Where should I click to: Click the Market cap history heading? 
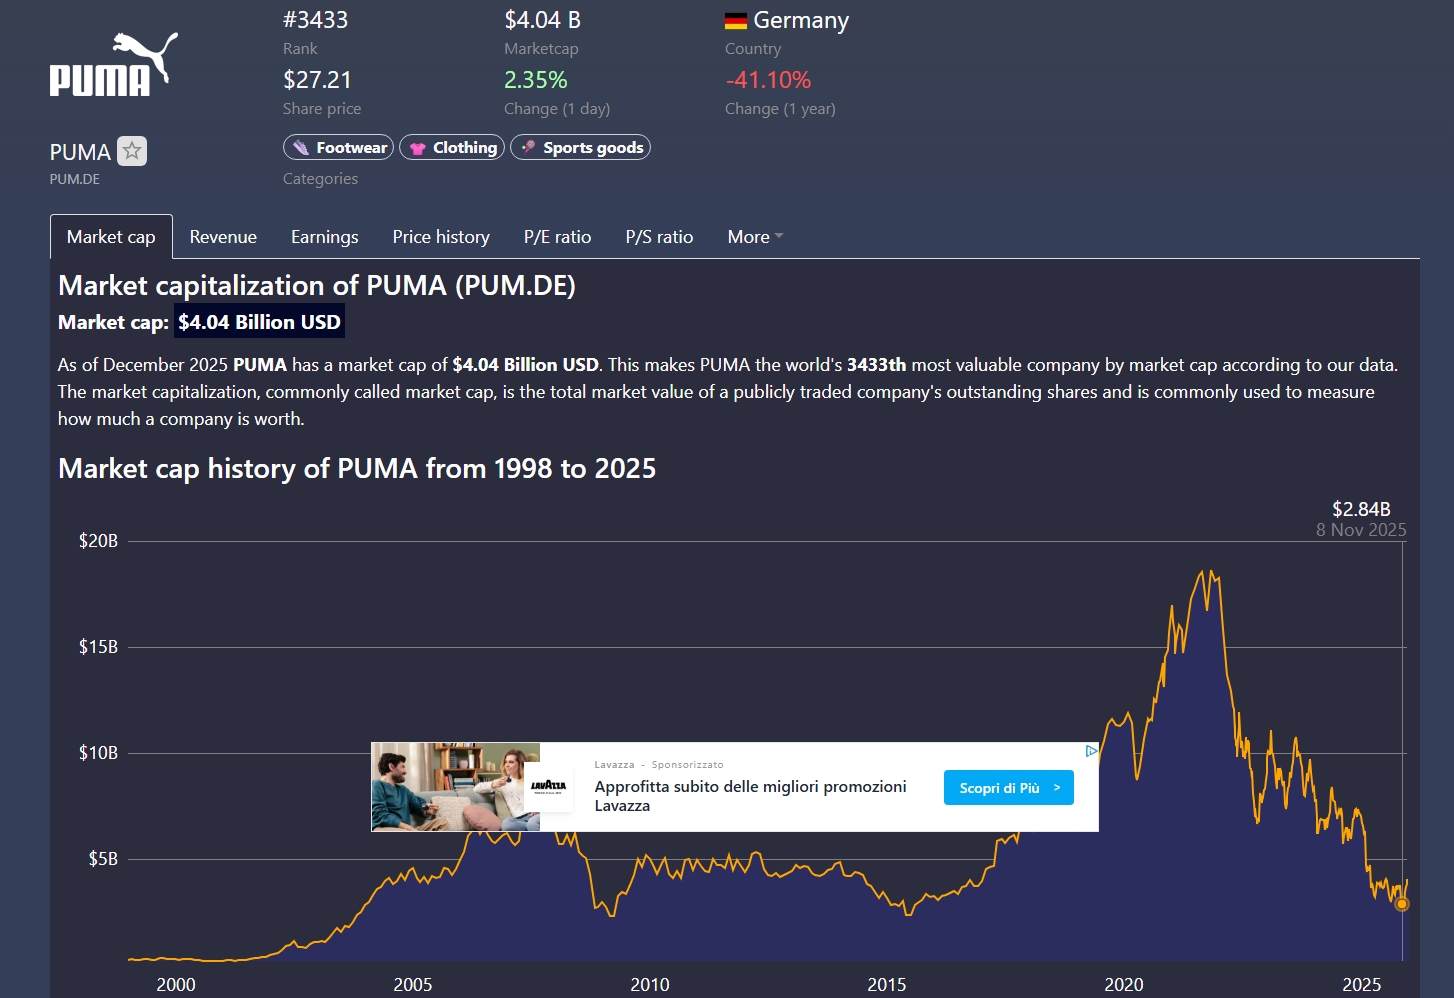click(357, 469)
